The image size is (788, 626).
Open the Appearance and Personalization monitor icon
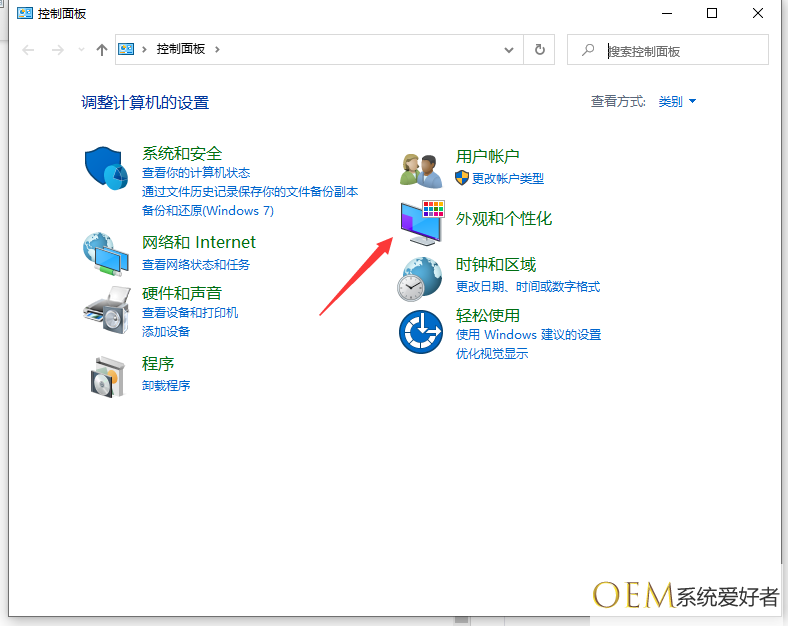421,223
